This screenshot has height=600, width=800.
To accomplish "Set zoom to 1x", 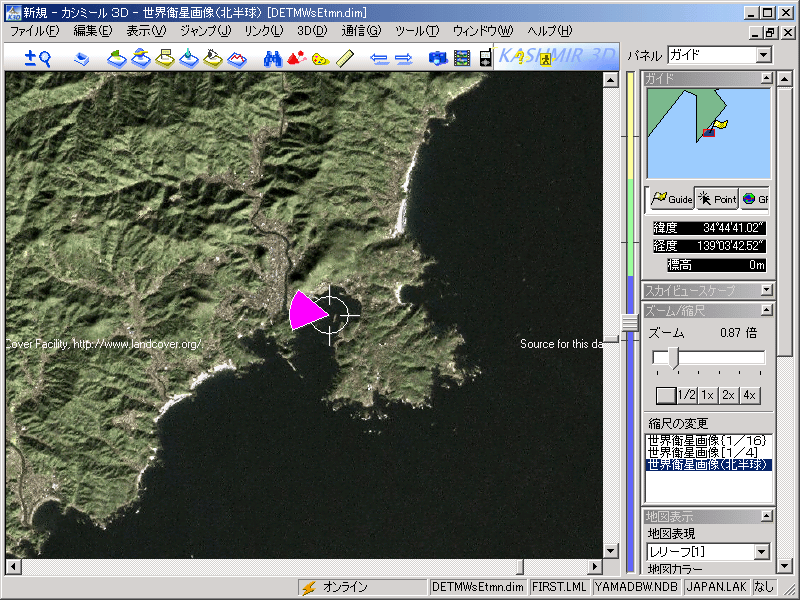I will (x=707, y=395).
